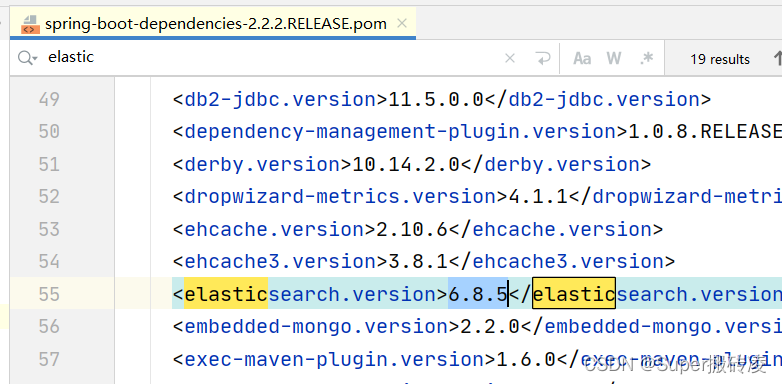
Task: Go to previous occurrence arrow
Action: pos(777,58)
